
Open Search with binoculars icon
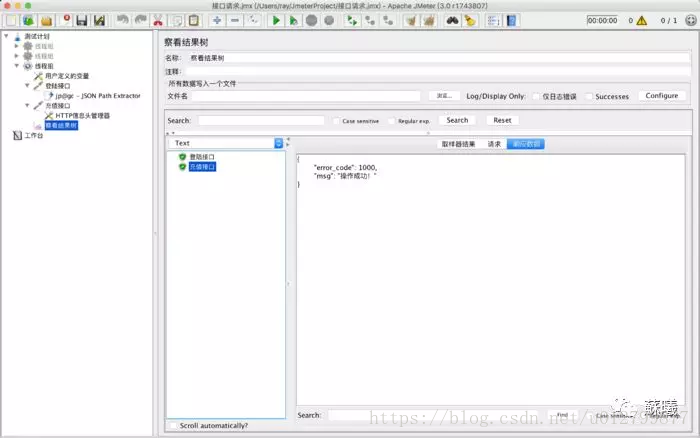[x=452, y=21]
